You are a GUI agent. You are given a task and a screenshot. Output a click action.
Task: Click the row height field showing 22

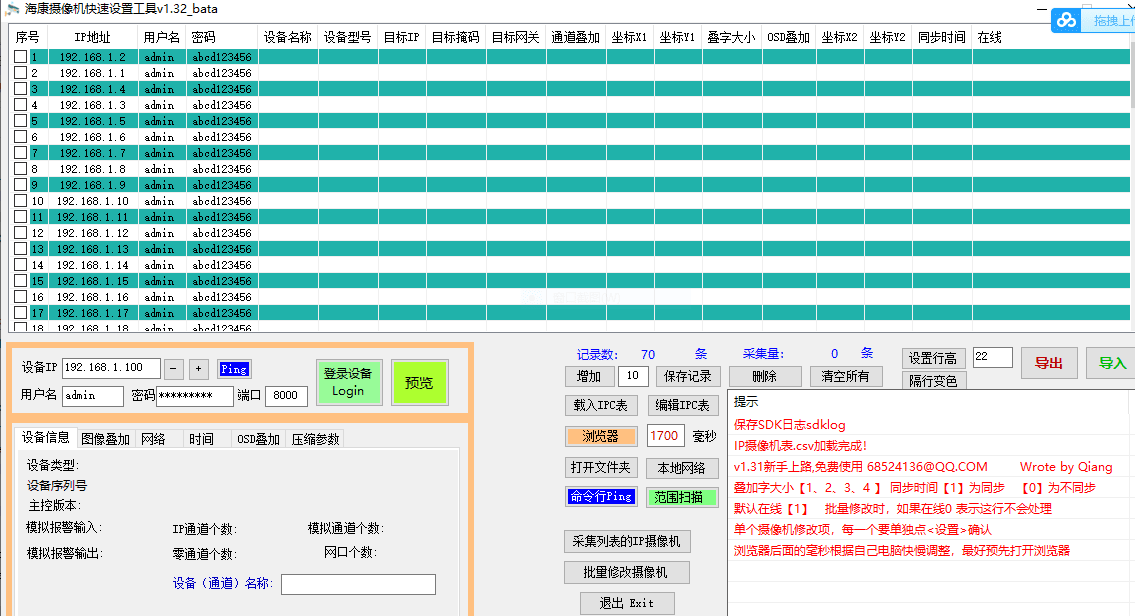992,357
